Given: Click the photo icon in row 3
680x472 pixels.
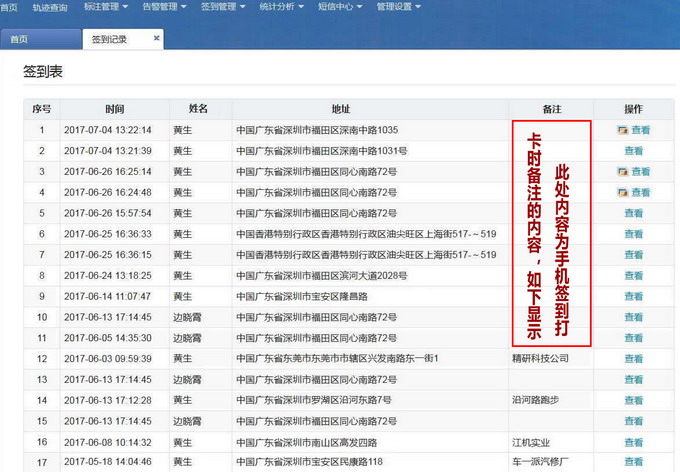Looking at the screenshot, I should (x=622, y=172).
